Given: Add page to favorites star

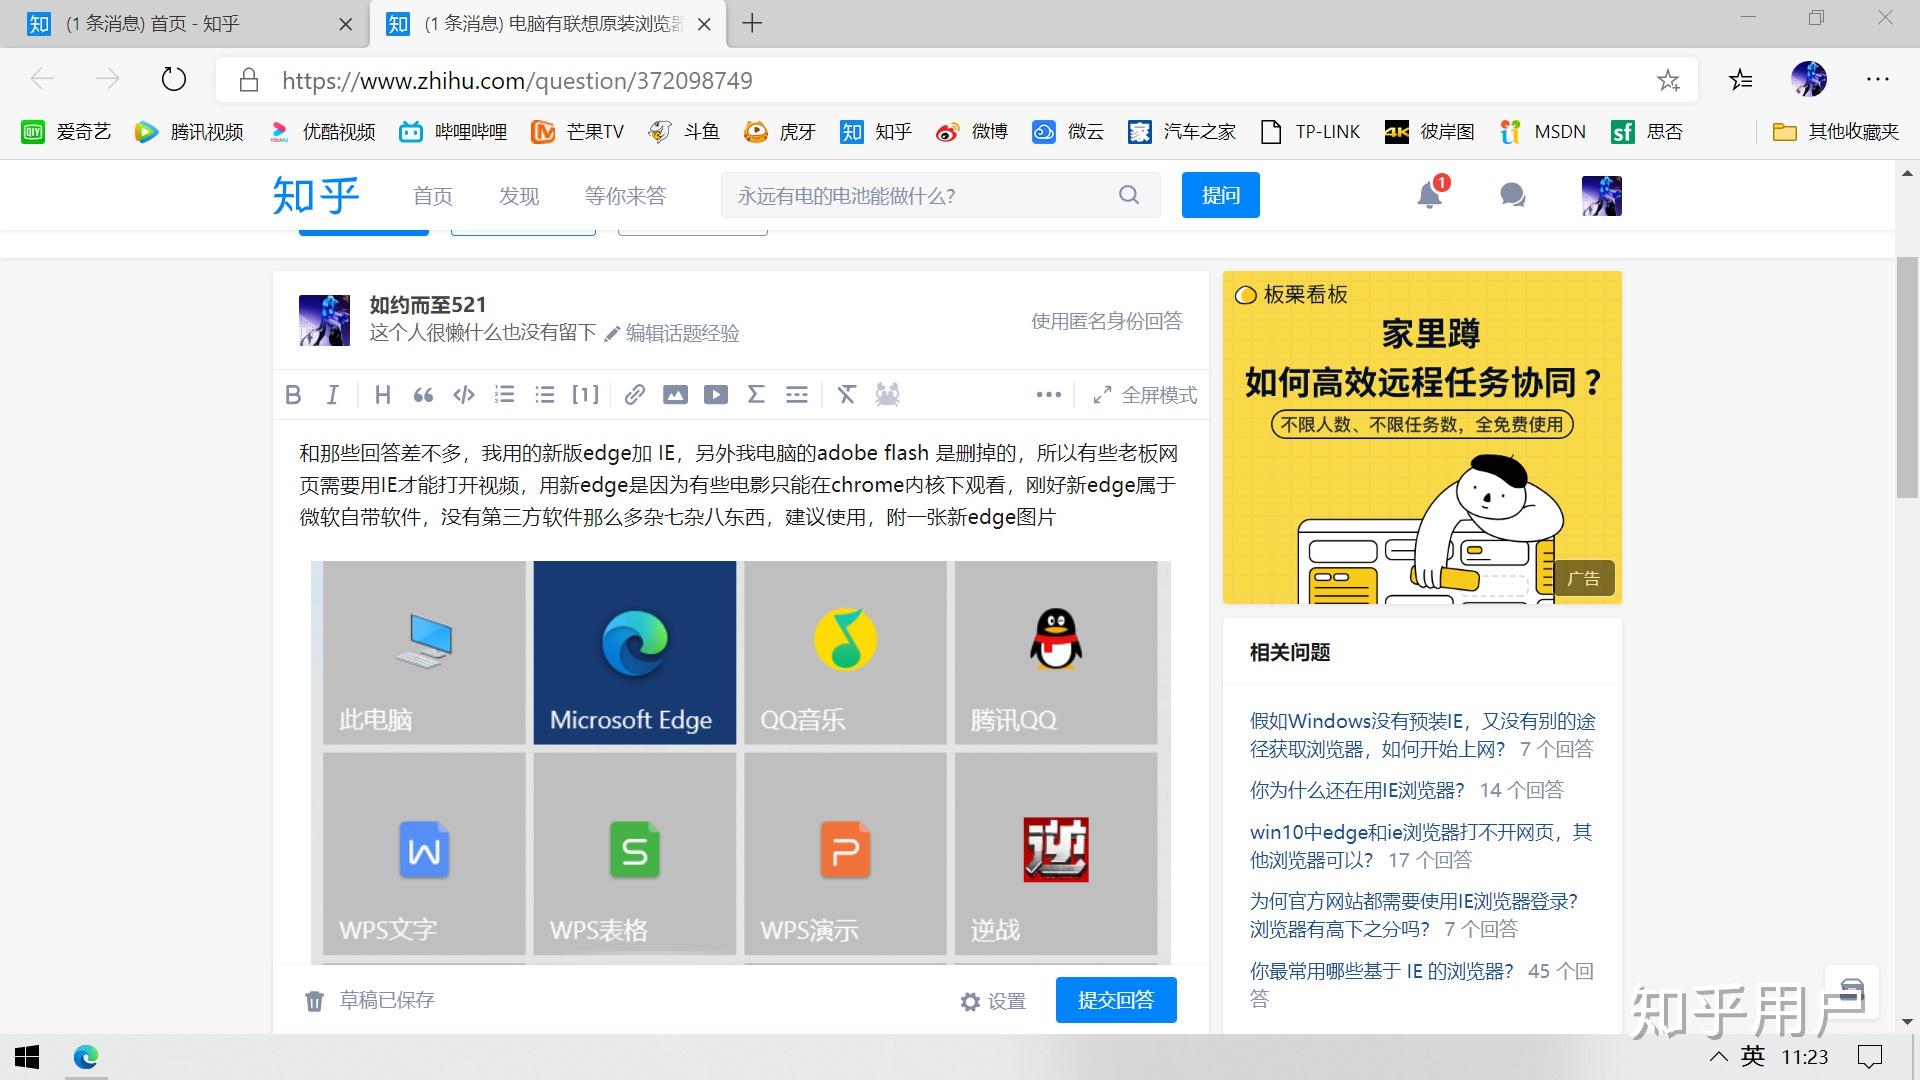Looking at the screenshot, I should [x=1668, y=80].
